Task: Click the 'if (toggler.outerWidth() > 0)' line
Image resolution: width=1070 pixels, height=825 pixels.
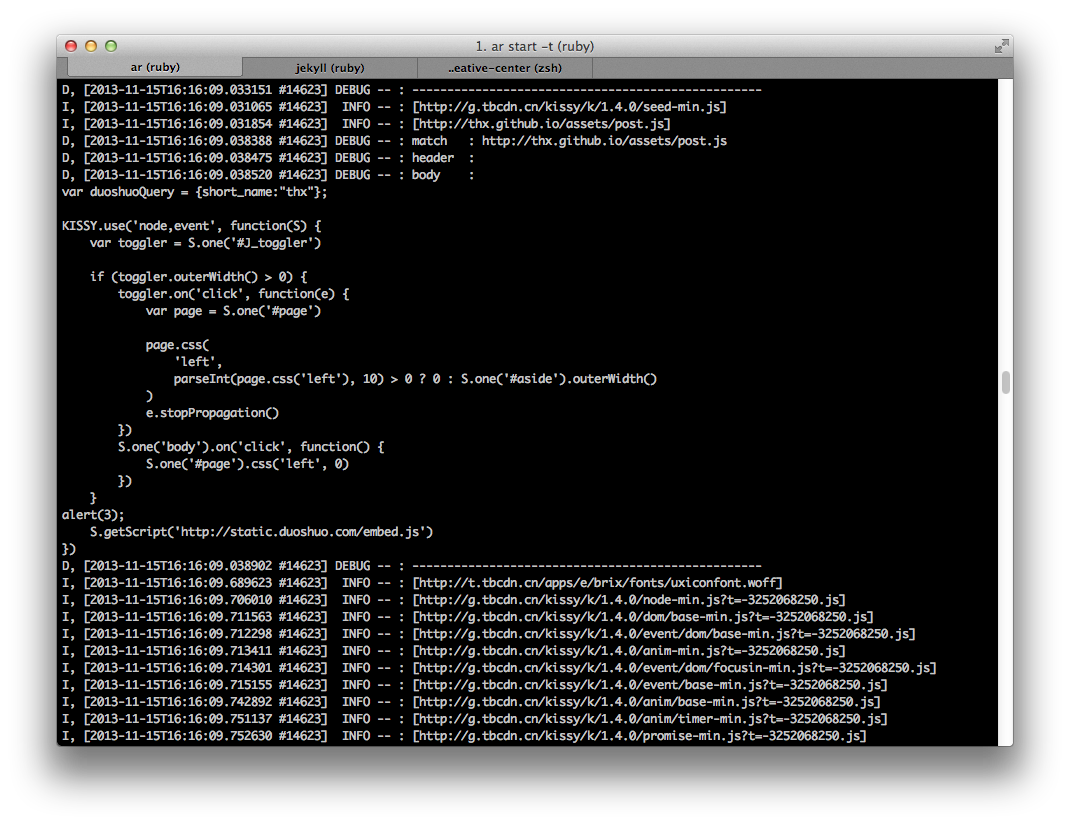Action: [x=199, y=277]
